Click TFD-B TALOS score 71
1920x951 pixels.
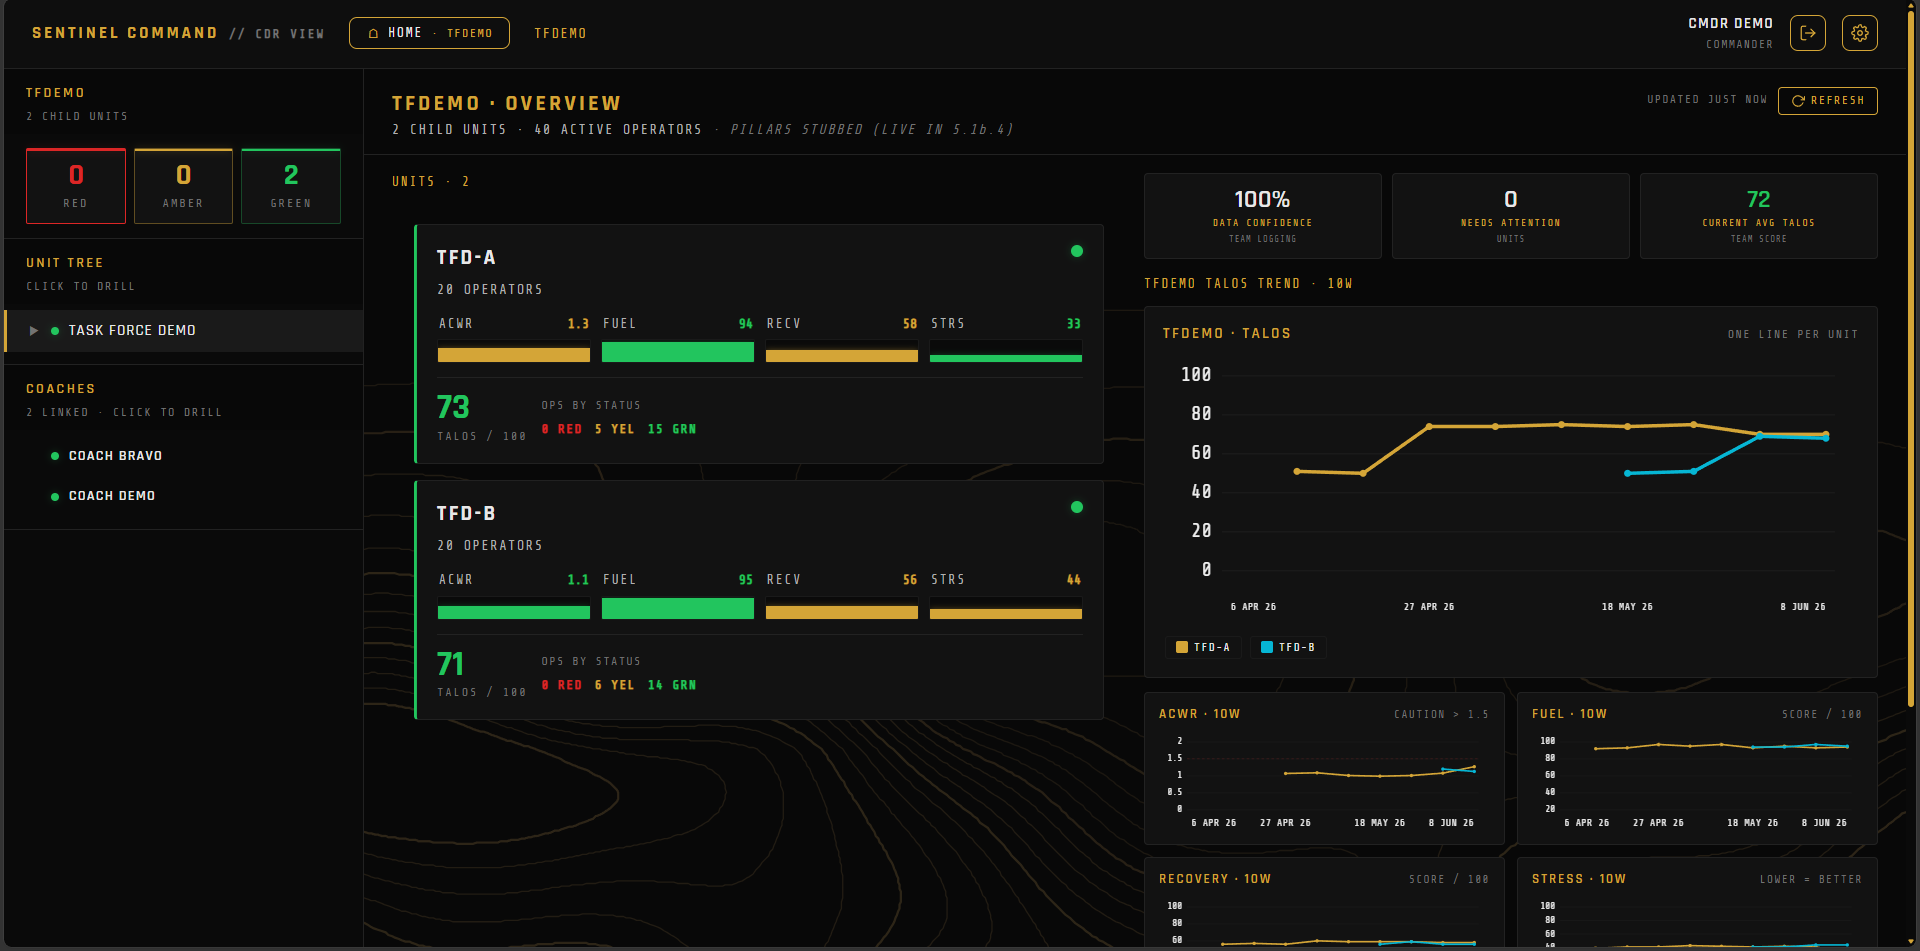pos(450,663)
